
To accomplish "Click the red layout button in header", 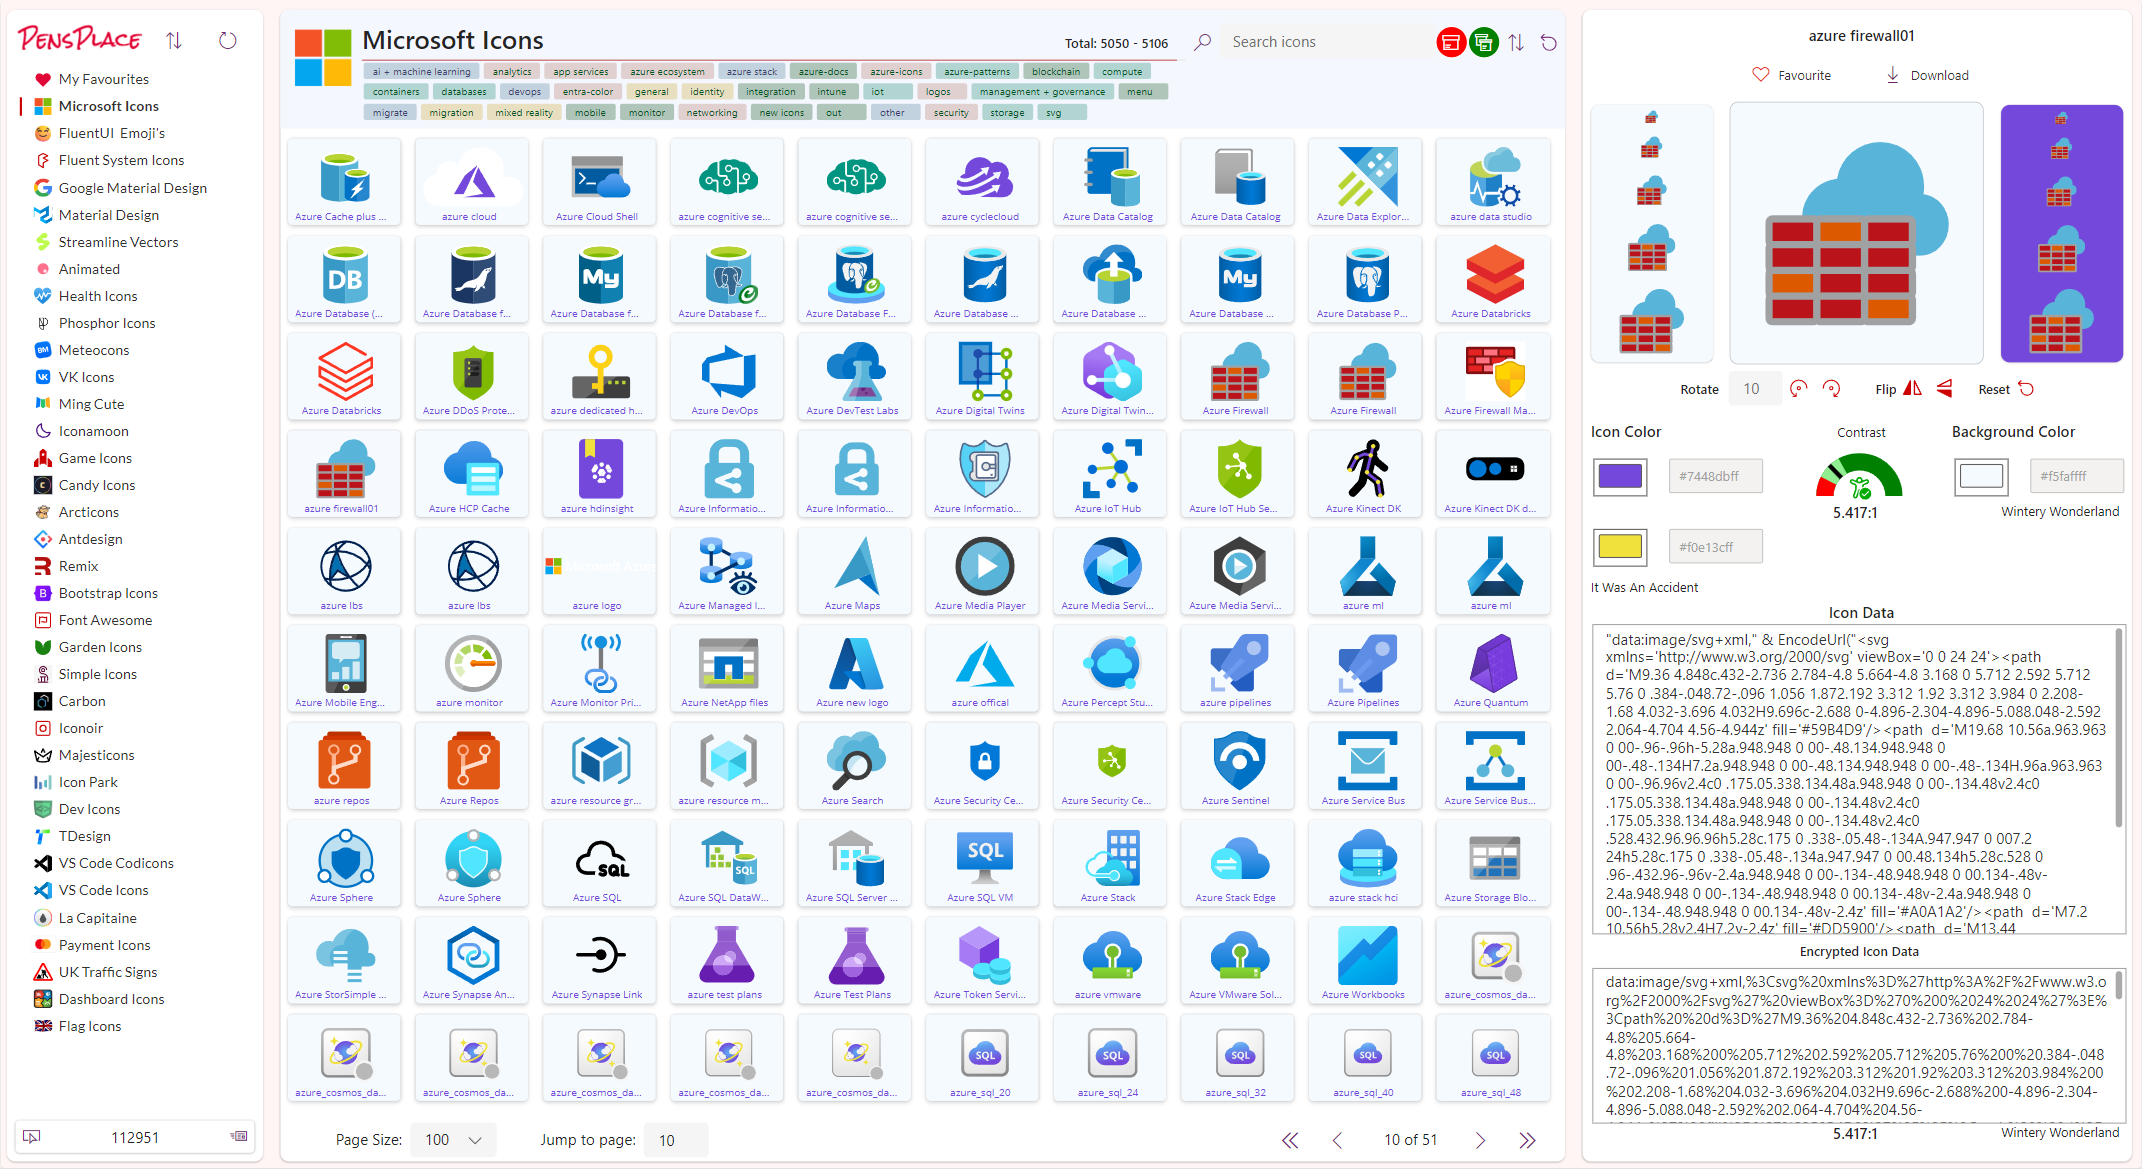I will [x=1450, y=42].
